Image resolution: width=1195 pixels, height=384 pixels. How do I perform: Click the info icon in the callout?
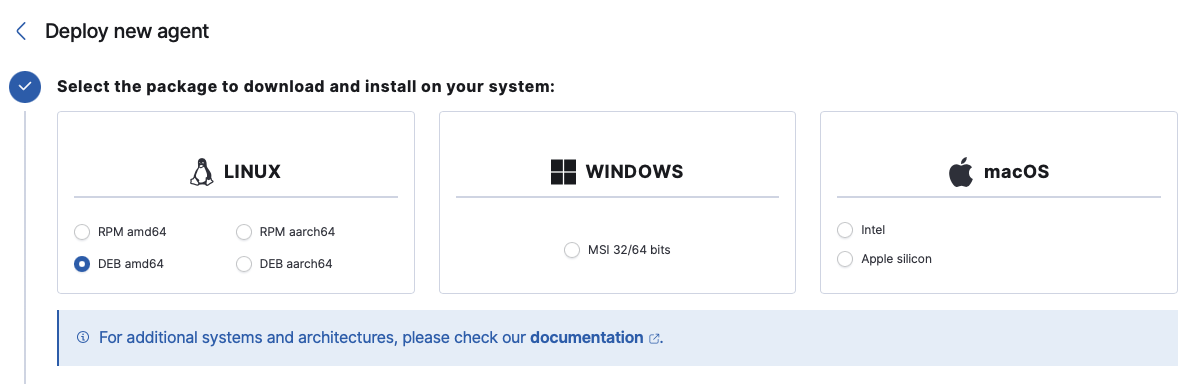pos(83,338)
